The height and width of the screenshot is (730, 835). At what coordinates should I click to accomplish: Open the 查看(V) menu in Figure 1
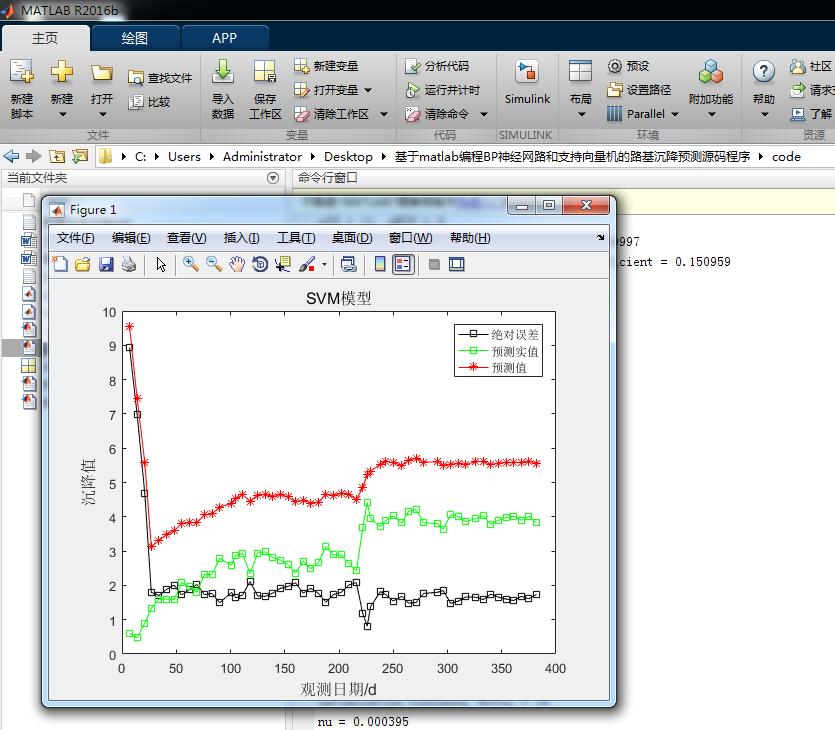click(x=186, y=238)
